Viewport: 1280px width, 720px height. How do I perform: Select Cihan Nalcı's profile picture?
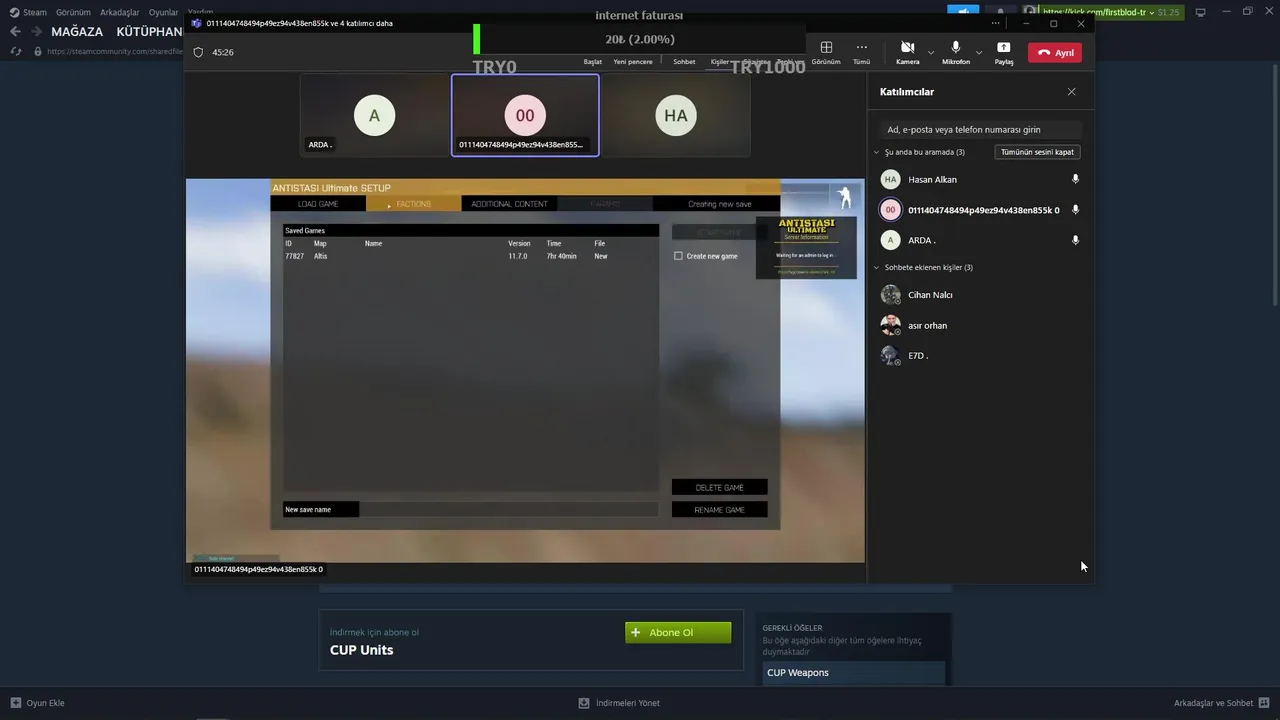click(890, 295)
